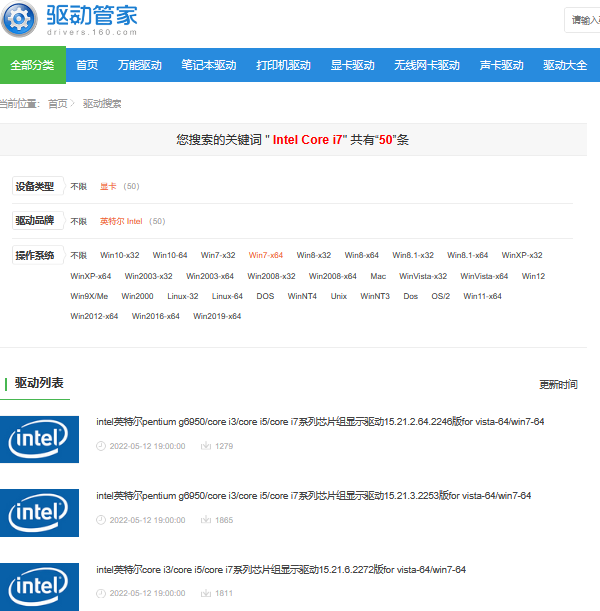The image size is (600, 611).
Task: Filter by WinNT4
Action: tap(302, 296)
